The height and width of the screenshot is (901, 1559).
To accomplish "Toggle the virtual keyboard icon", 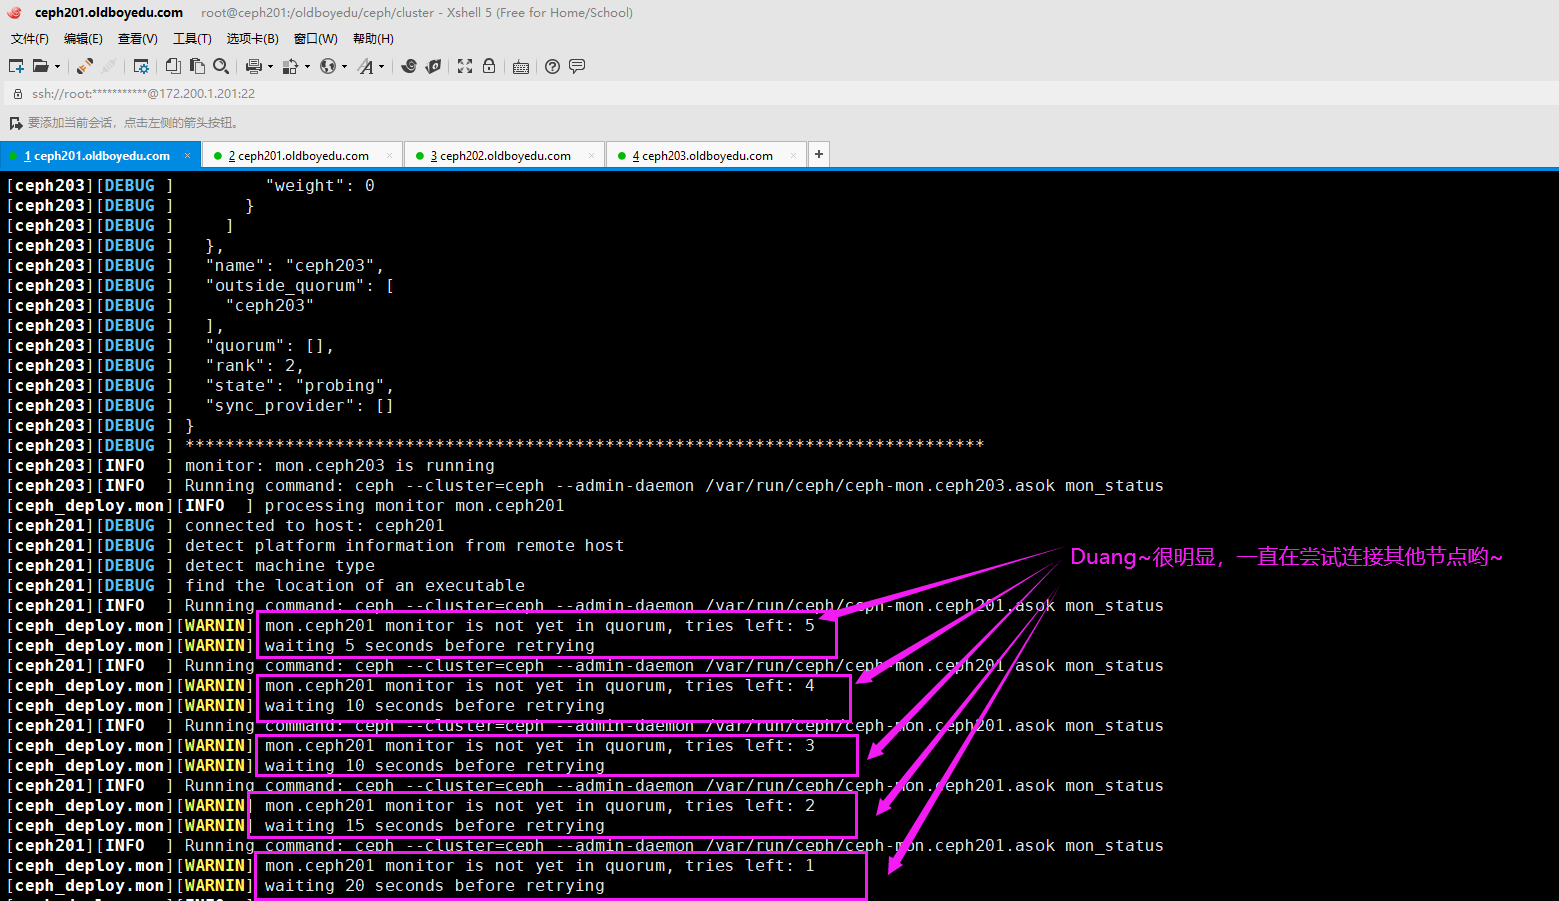I will coord(520,67).
